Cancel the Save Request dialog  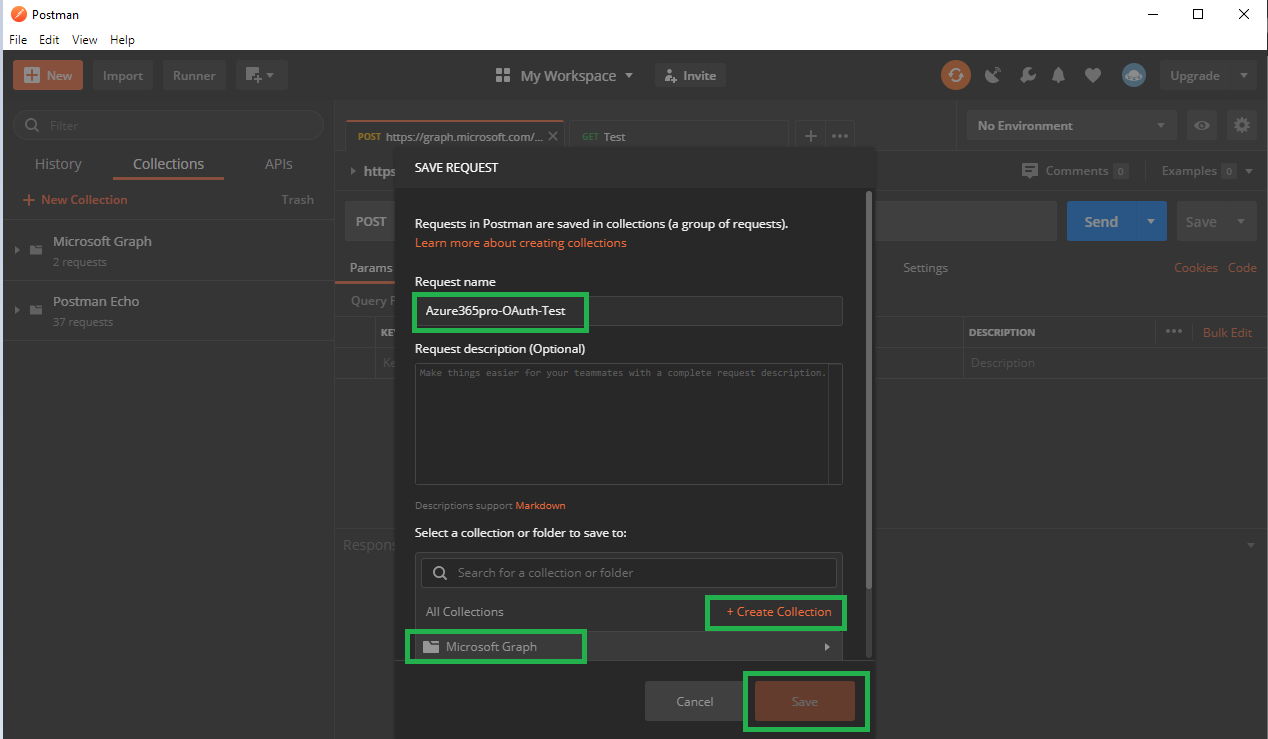[x=695, y=702]
